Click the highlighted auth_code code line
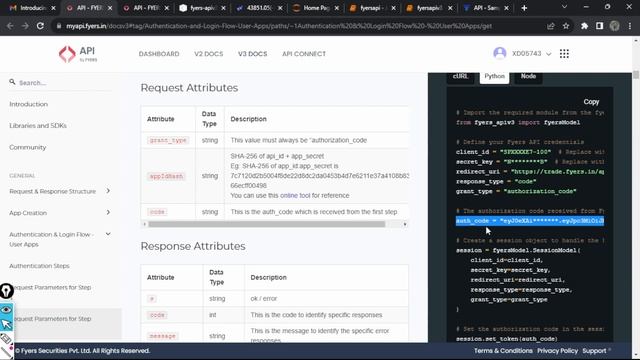 point(530,221)
